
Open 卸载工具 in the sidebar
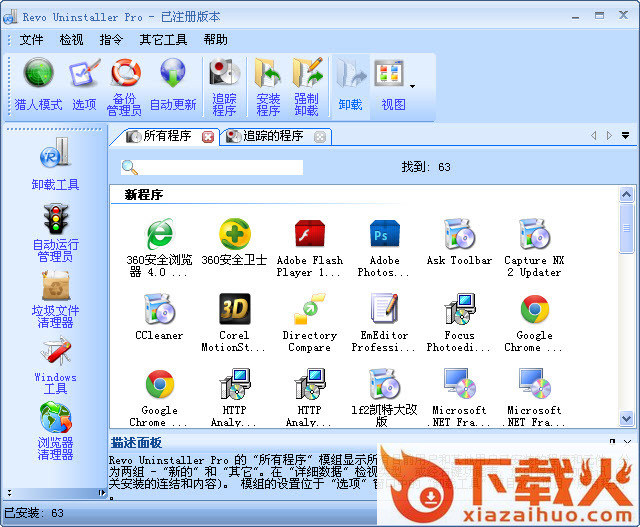[55, 164]
